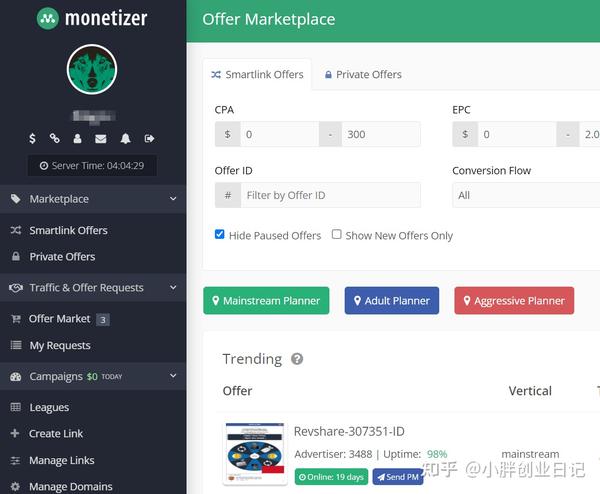Viewport: 600px width, 494px height.
Task: Open the Aggressive Planner
Action: tap(514, 301)
